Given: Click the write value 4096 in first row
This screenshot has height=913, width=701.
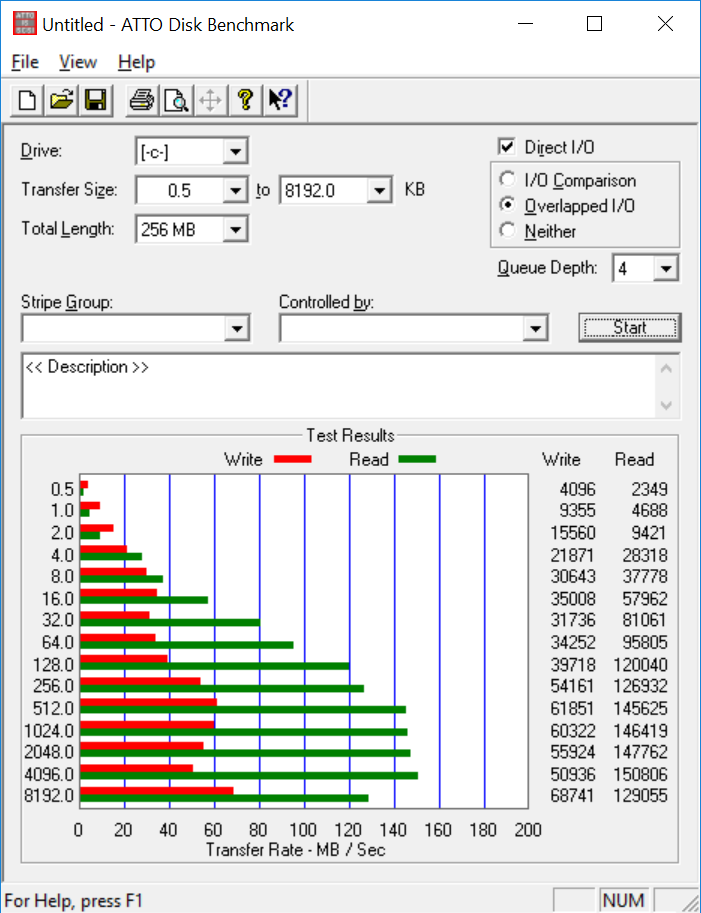Looking at the screenshot, I should click(578, 489).
